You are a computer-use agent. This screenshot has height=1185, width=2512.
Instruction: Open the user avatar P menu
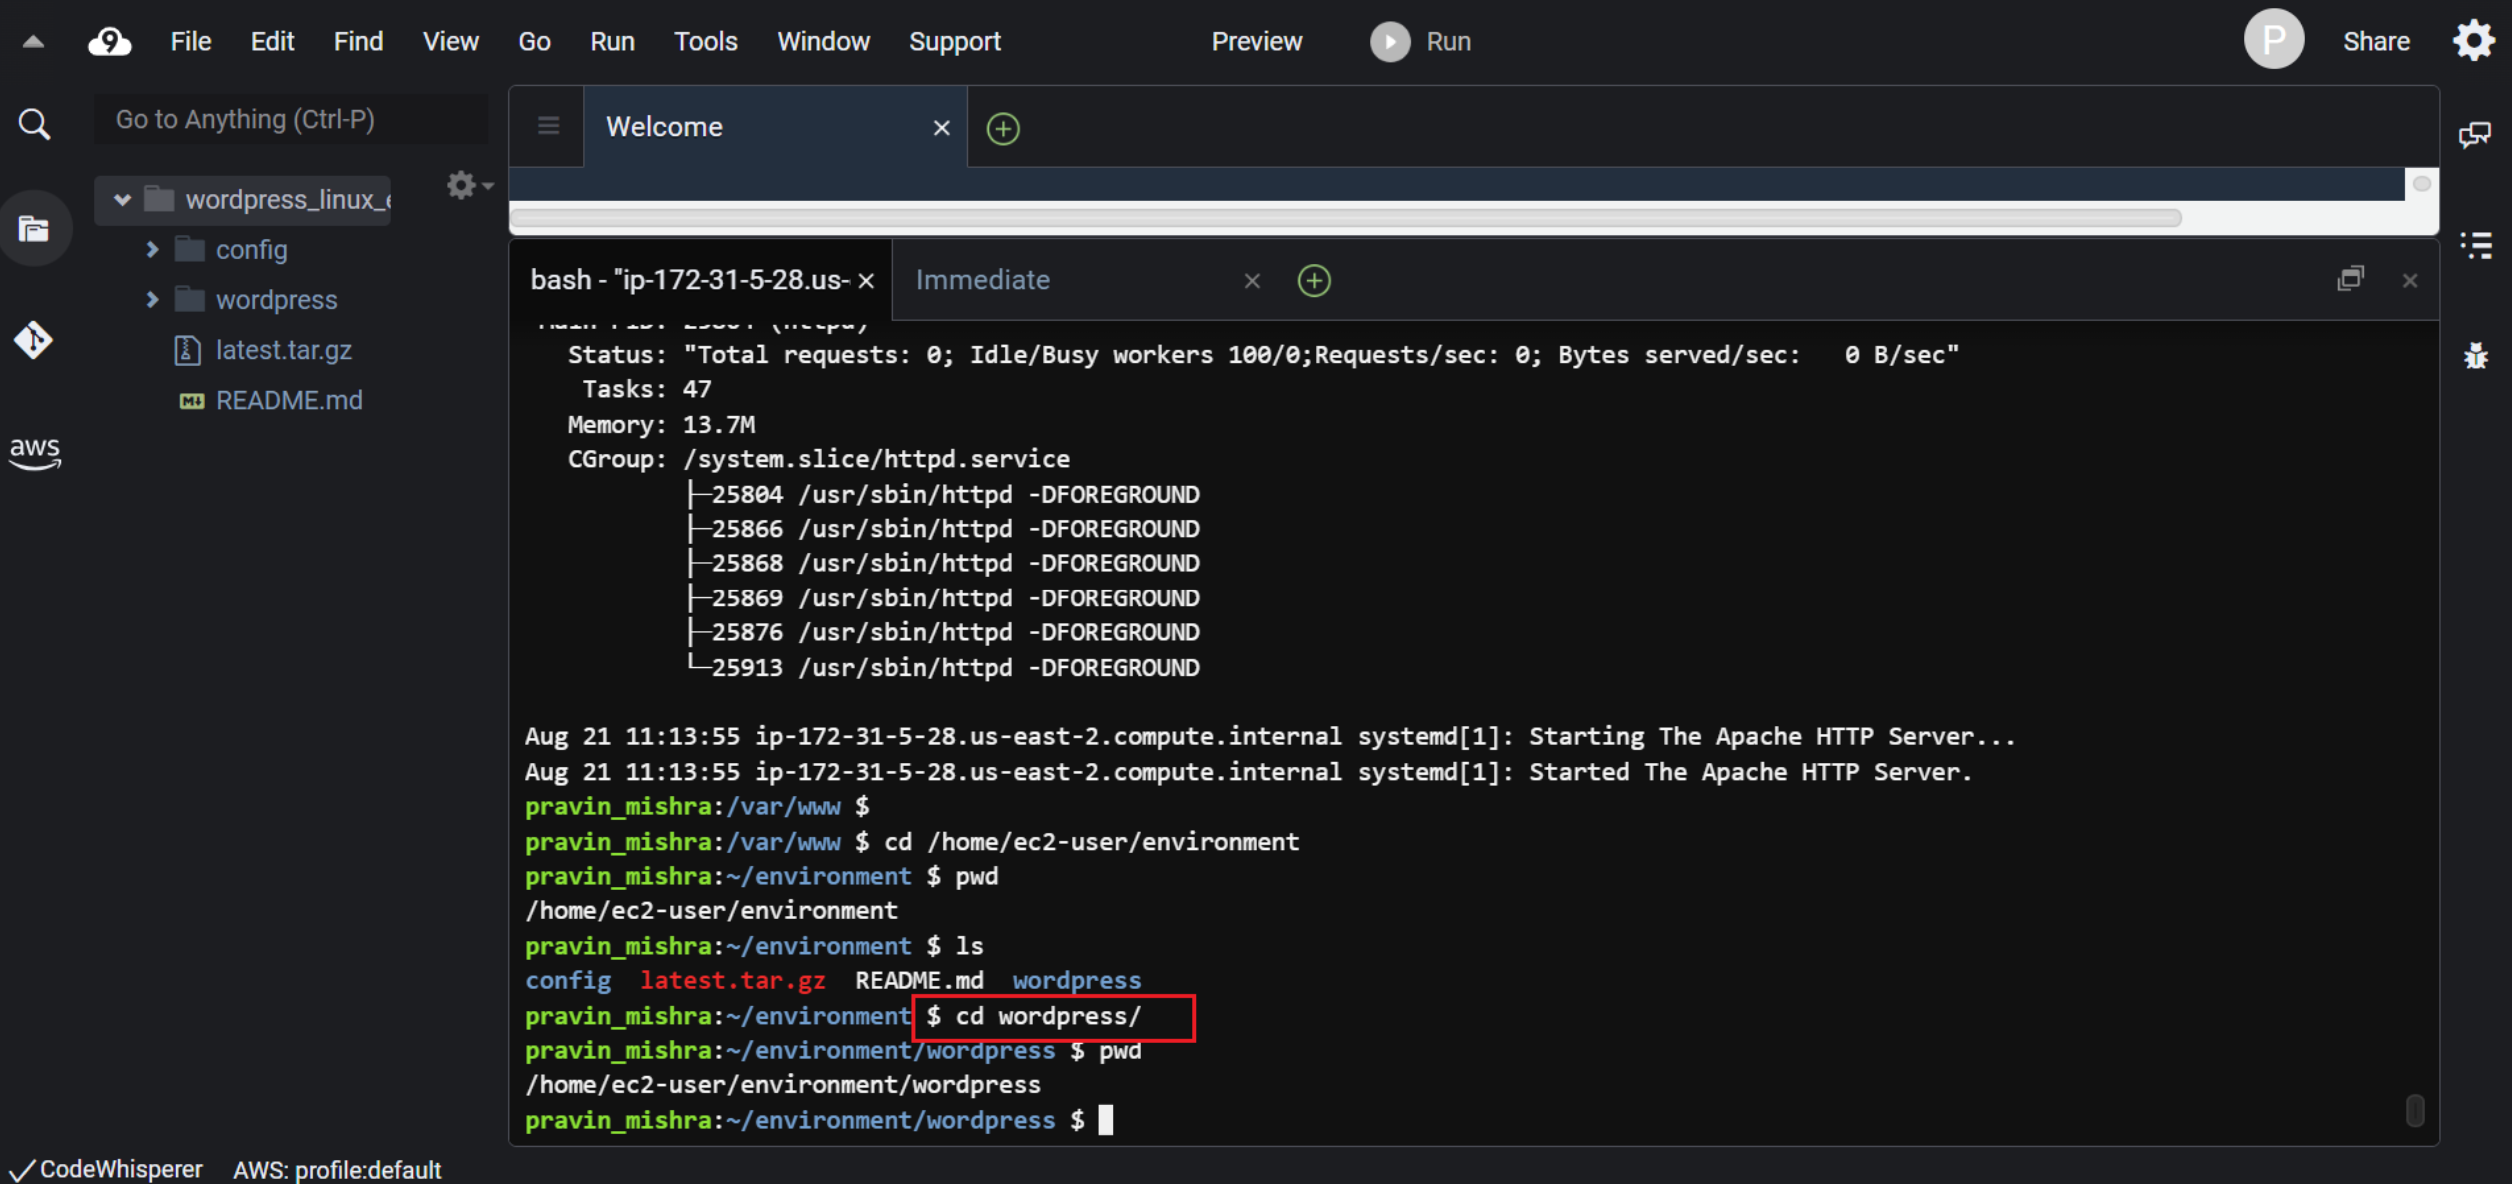pos(2273,40)
